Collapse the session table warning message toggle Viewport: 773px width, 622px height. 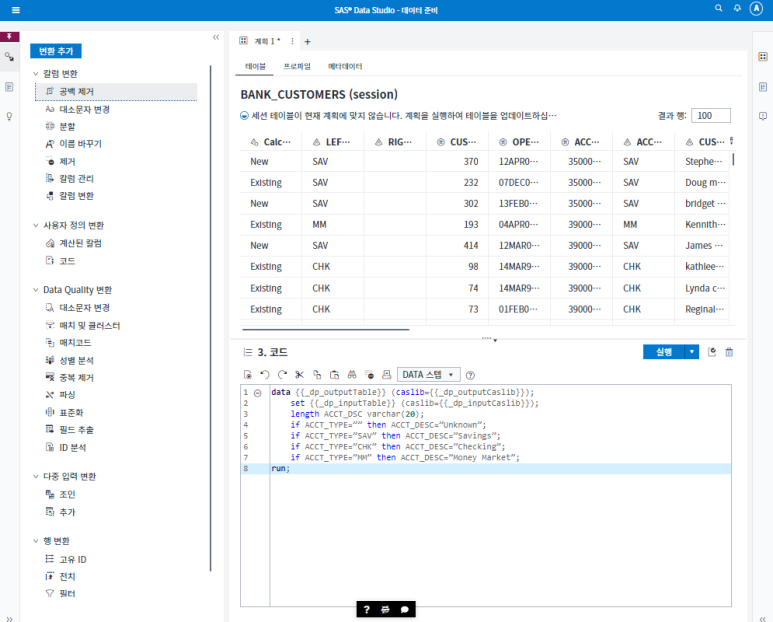244,116
